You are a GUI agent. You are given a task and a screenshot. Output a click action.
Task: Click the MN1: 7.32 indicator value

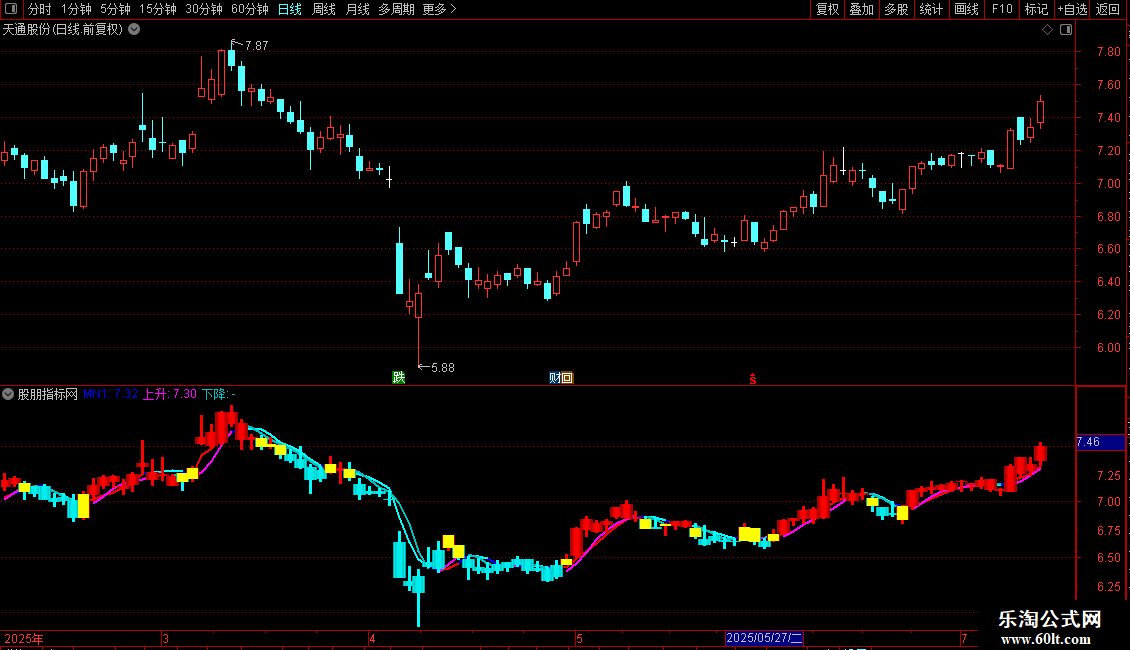pos(110,394)
